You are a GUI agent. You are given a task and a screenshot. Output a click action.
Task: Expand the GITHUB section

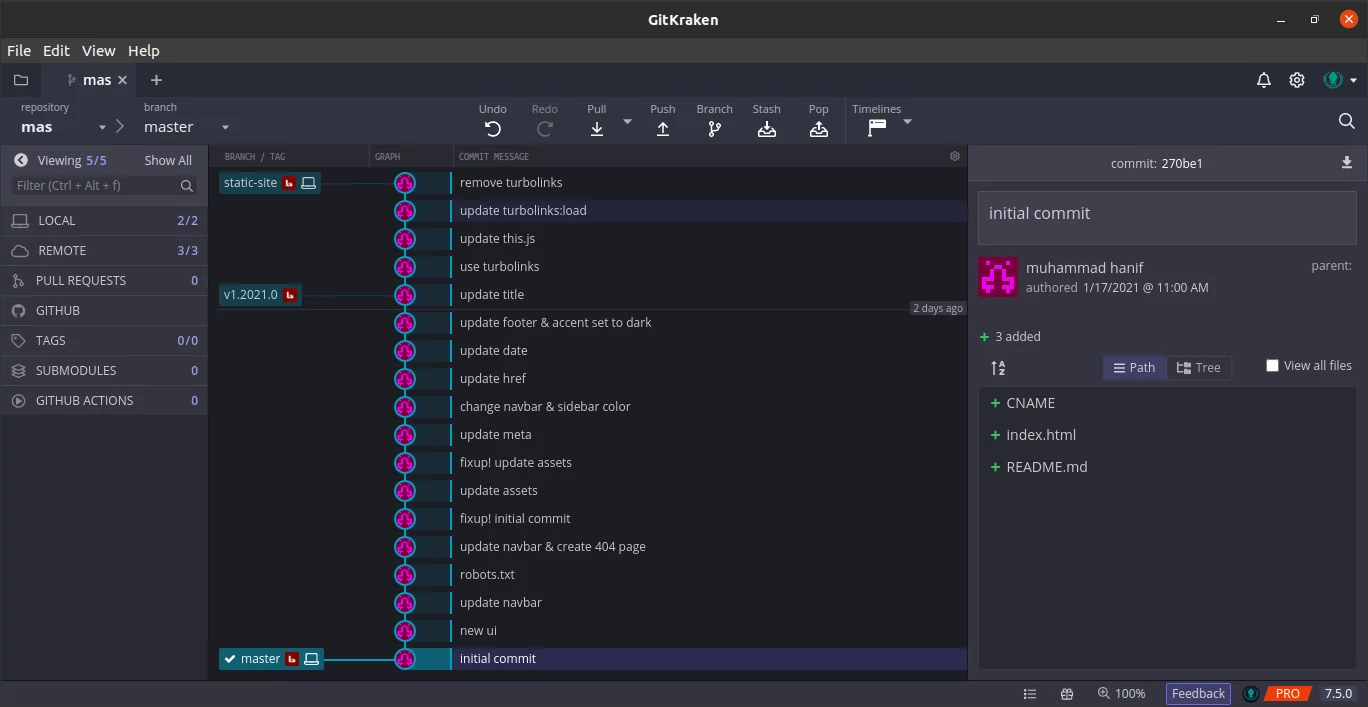pyautogui.click(x=104, y=311)
